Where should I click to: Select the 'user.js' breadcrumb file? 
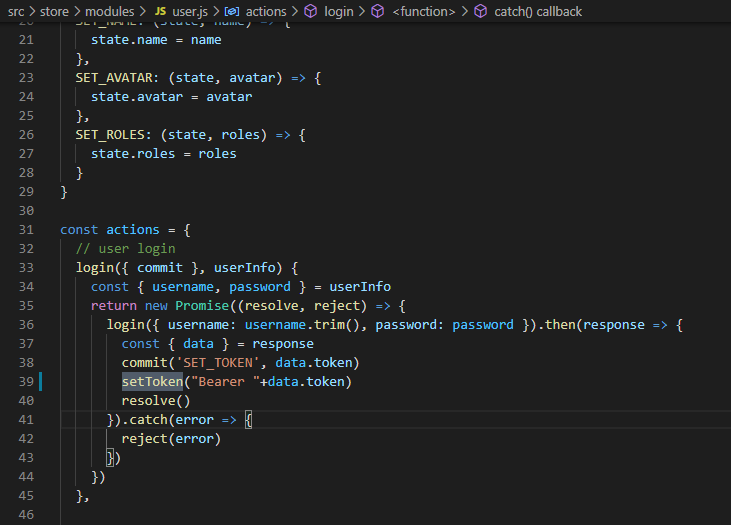coord(190,11)
